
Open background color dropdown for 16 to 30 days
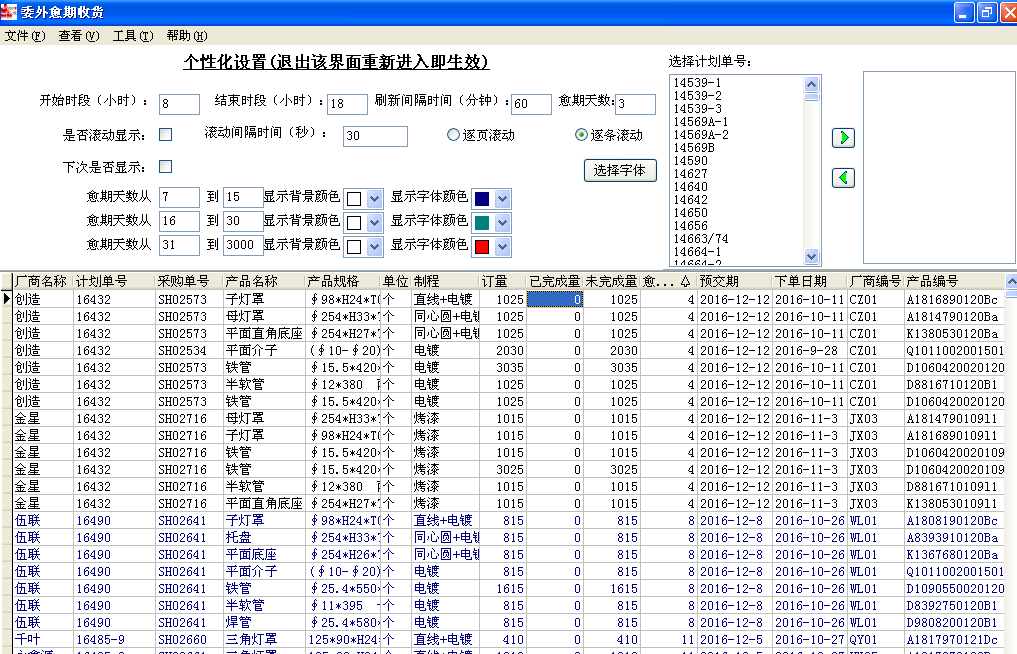click(x=374, y=223)
